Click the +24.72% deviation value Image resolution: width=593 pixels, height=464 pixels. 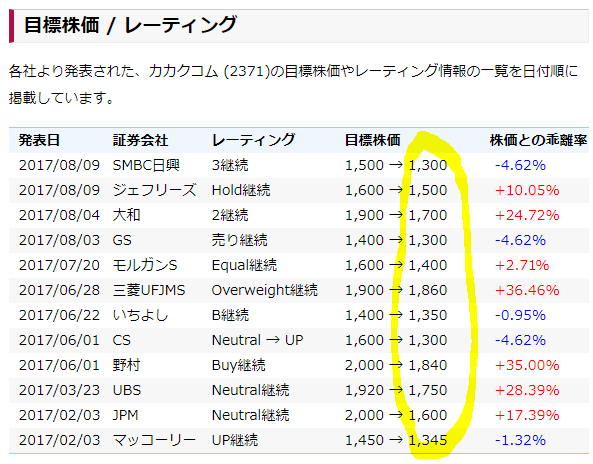coord(527,215)
